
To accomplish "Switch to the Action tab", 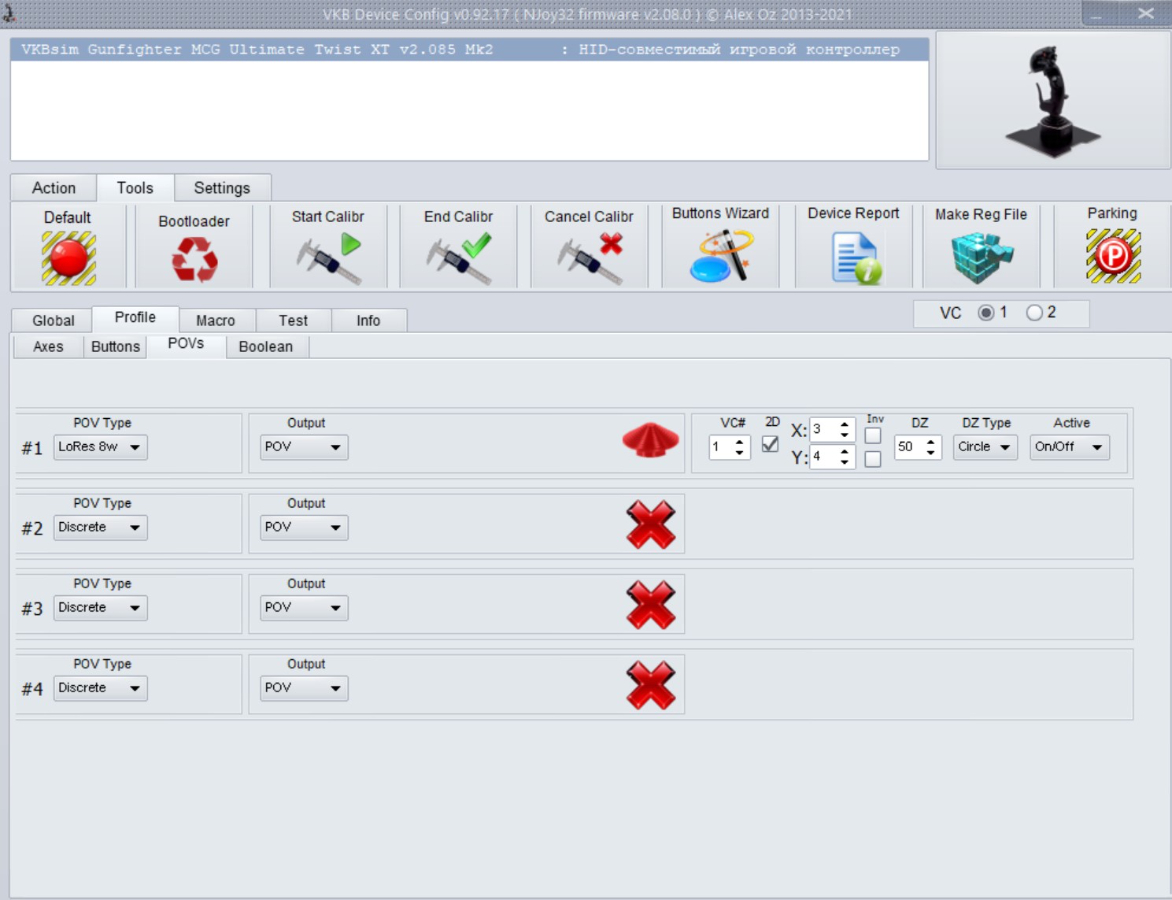I will click(x=54, y=188).
